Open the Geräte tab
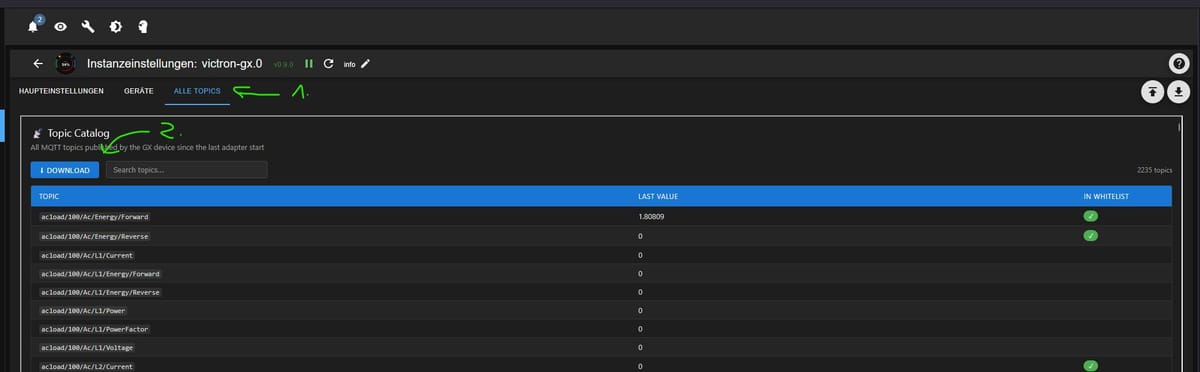 (x=138, y=91)
